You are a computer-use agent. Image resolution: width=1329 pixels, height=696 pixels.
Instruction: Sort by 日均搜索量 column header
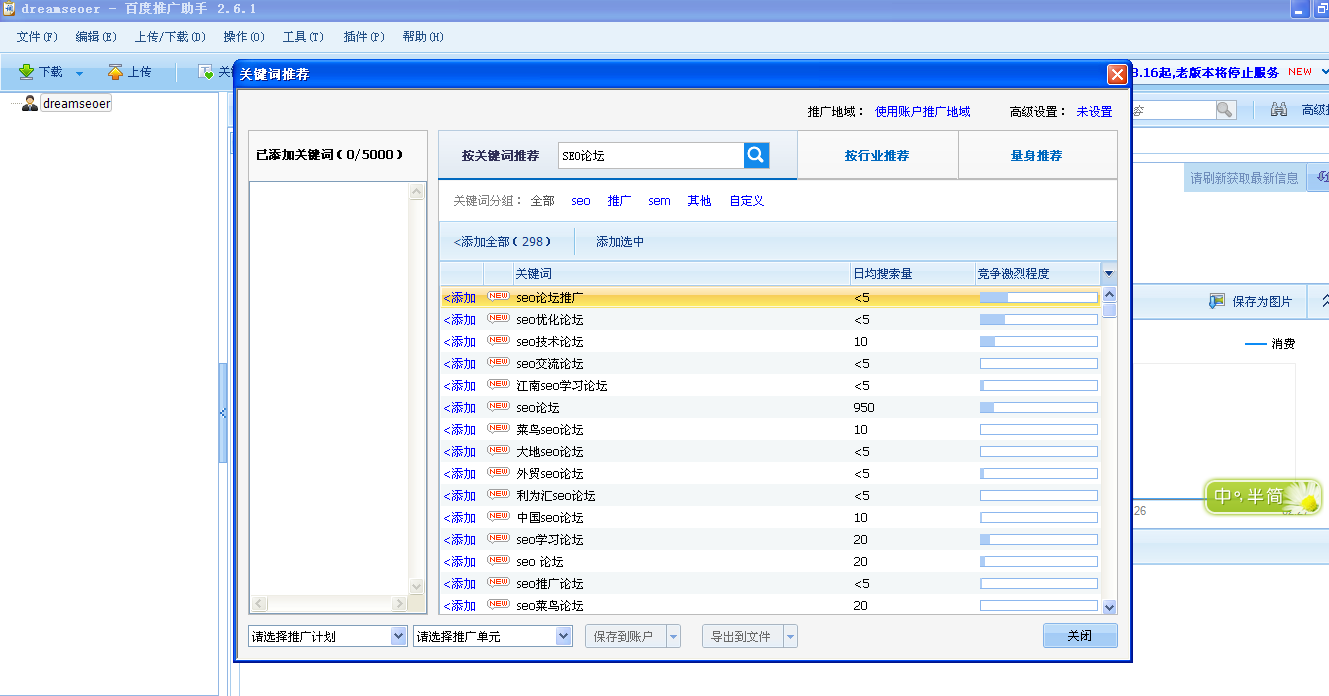pyautogui.click(x=913, y=274)
